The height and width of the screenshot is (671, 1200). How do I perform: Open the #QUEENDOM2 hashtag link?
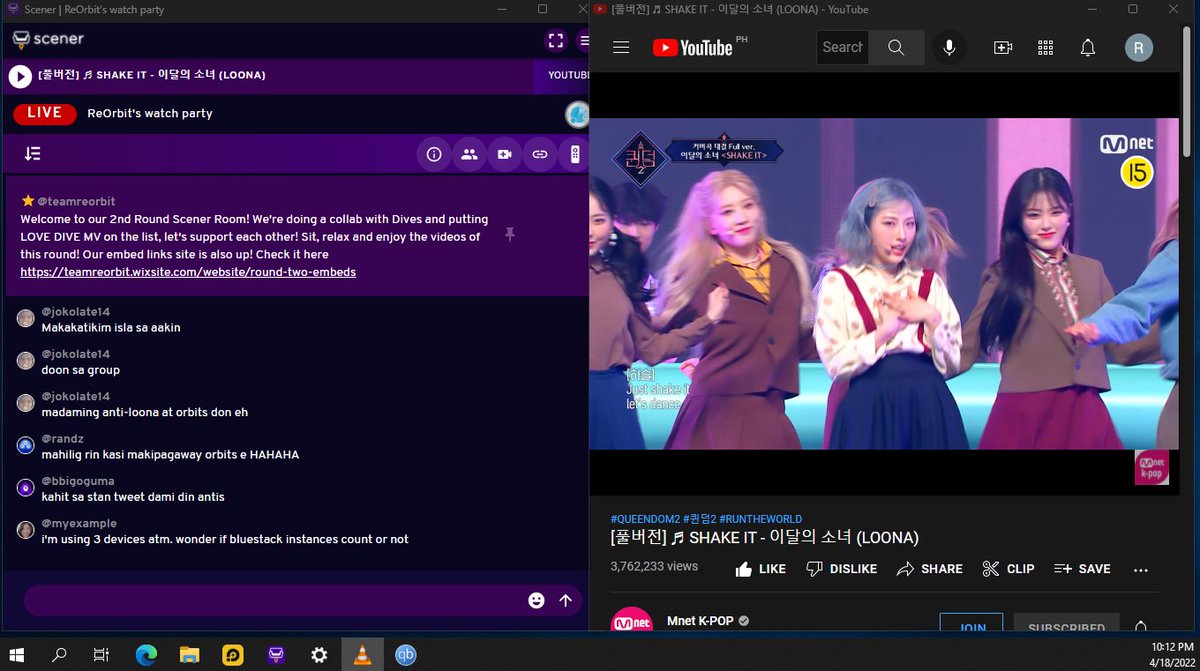point(645,519)
